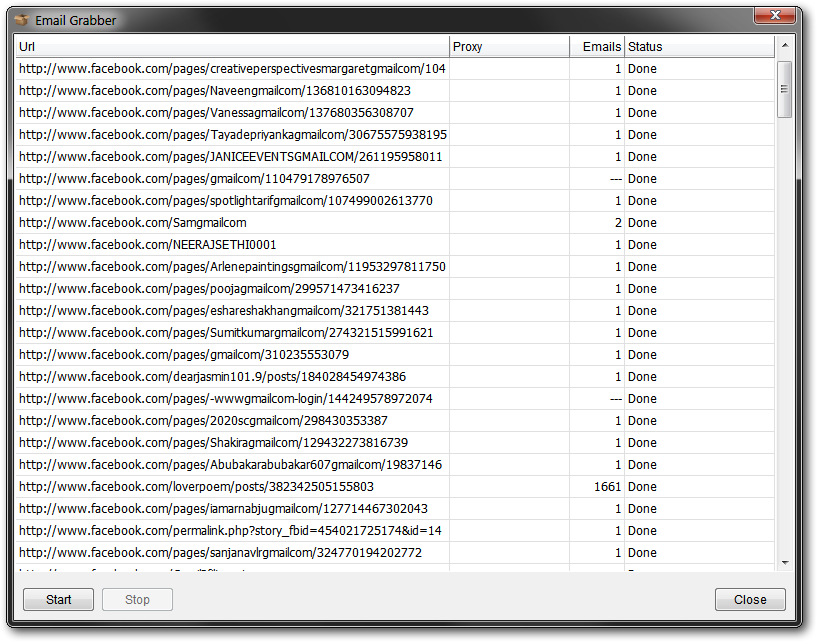Select the Vanessagmailcom URL row
This screenshot has height=642, width=817.
[x=395, y=113]
